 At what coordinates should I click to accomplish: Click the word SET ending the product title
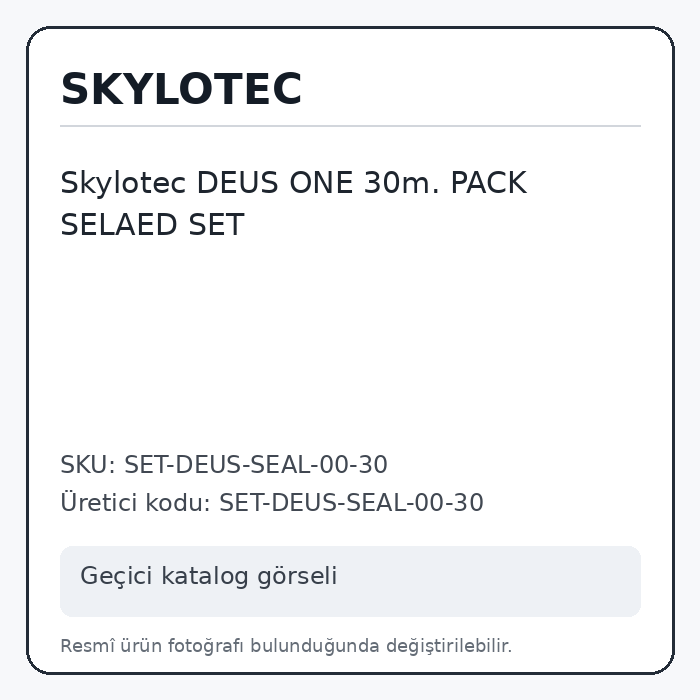coord(217,225)
